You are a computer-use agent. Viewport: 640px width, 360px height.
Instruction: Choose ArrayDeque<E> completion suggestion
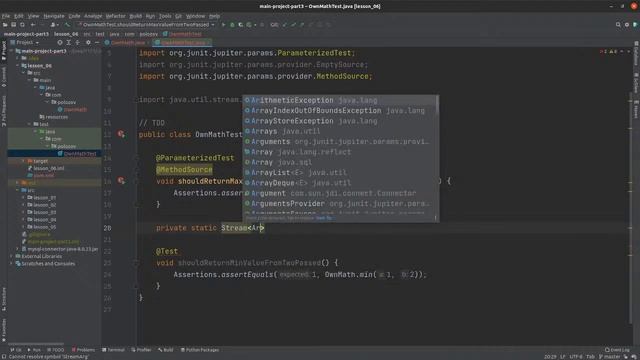(340, 183)
